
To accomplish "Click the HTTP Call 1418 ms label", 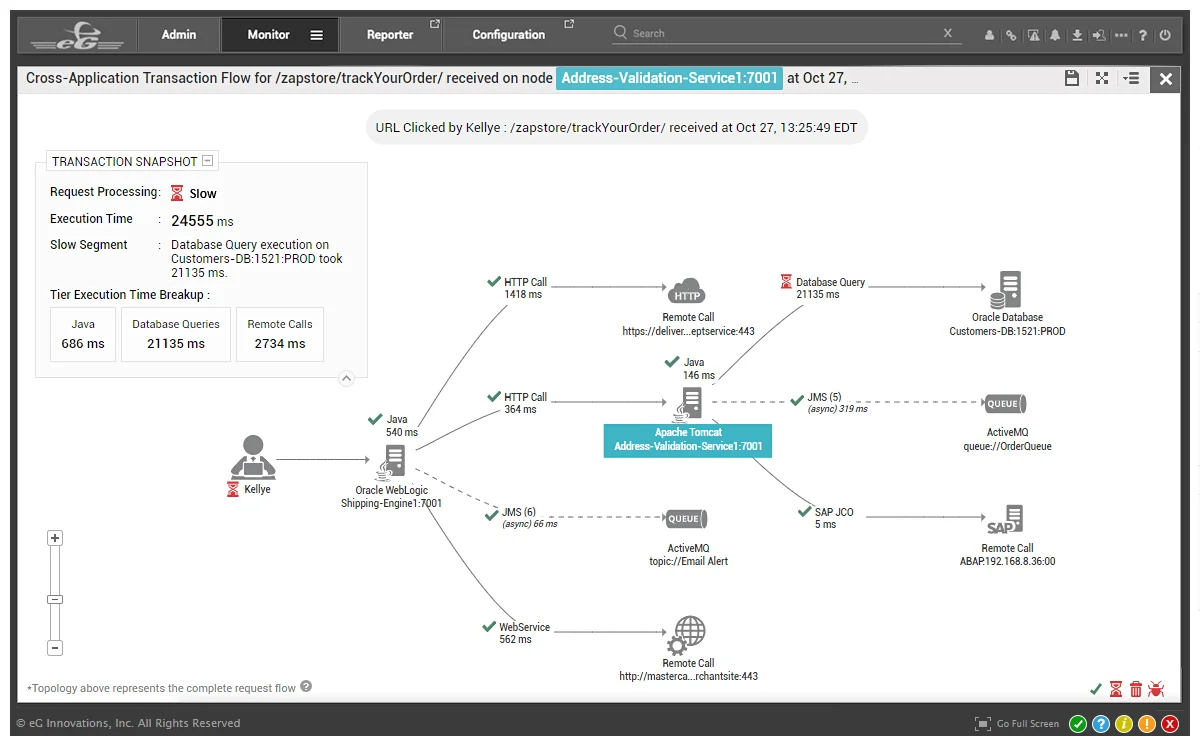I will click(x=525, y=288).
